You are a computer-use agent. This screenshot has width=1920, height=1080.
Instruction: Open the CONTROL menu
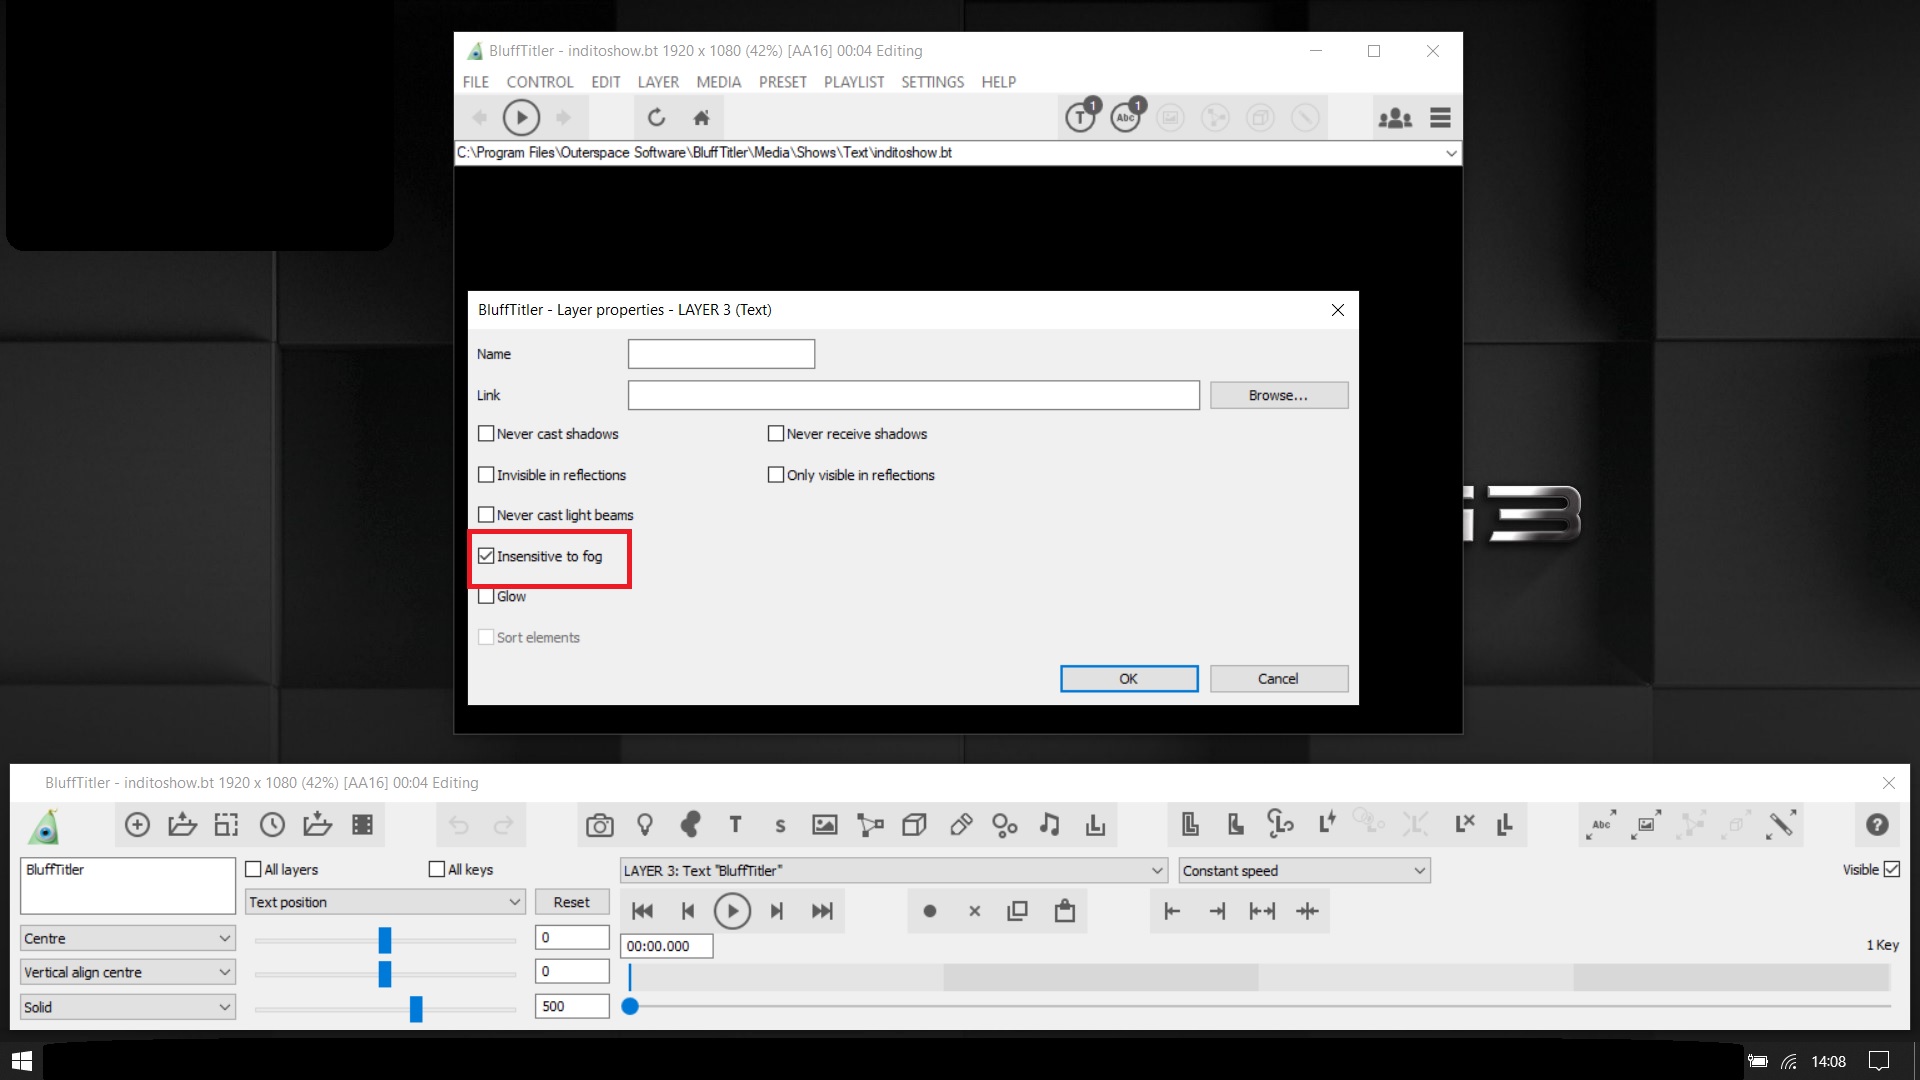click(540, 82)
